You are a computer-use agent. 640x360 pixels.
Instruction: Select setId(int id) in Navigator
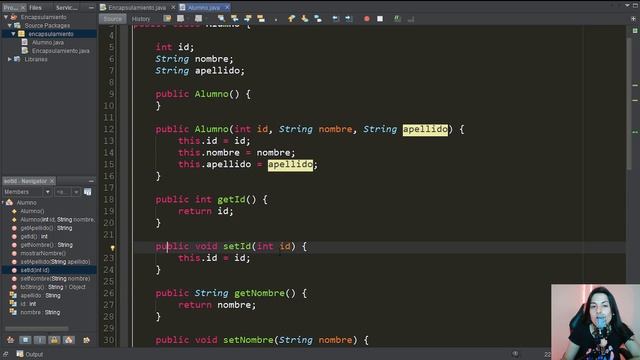pos(35,270)
